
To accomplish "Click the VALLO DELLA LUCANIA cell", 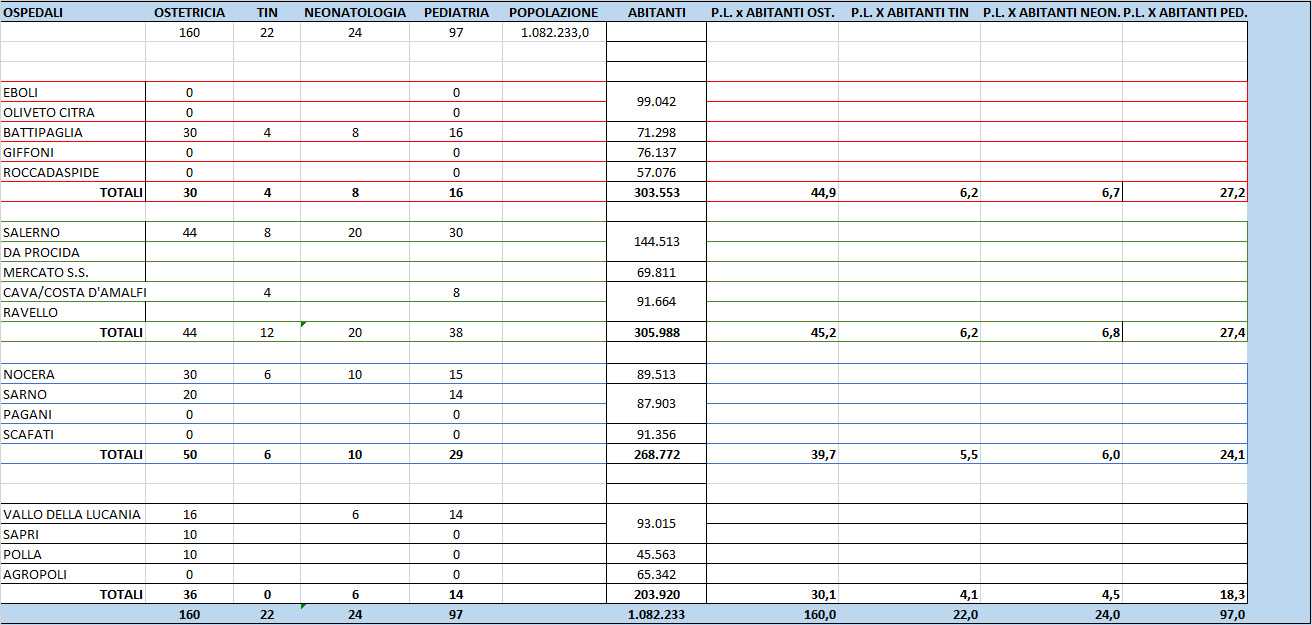I will (x=73, y=514).
